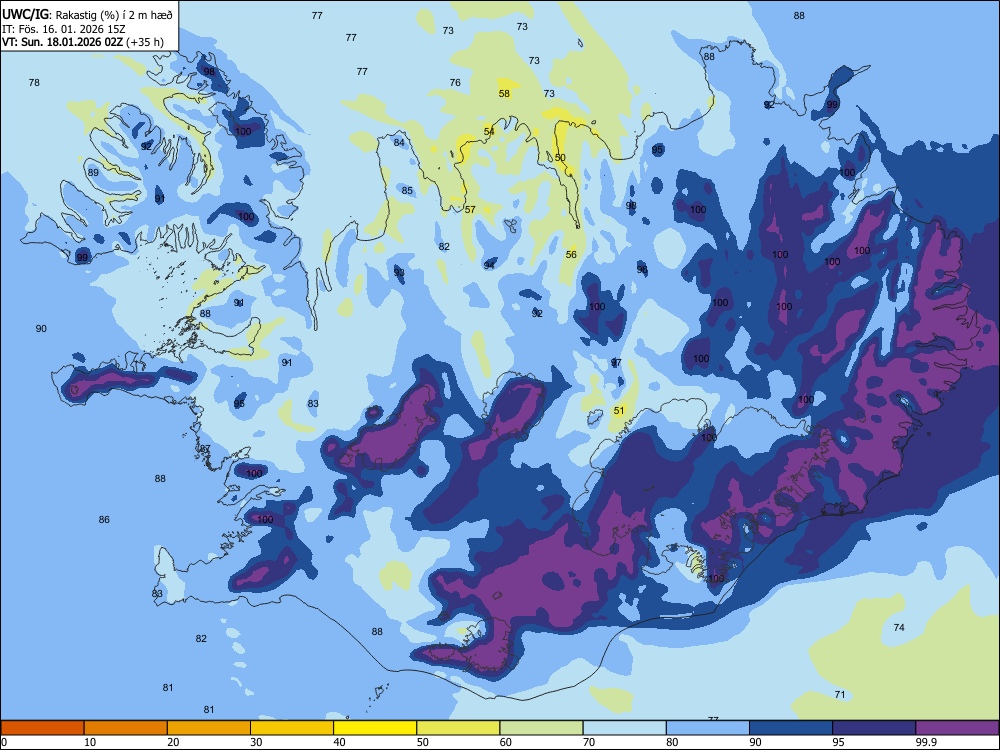Click the '86' humidity value label
1000x750 pixels.
tap(104, 520)
